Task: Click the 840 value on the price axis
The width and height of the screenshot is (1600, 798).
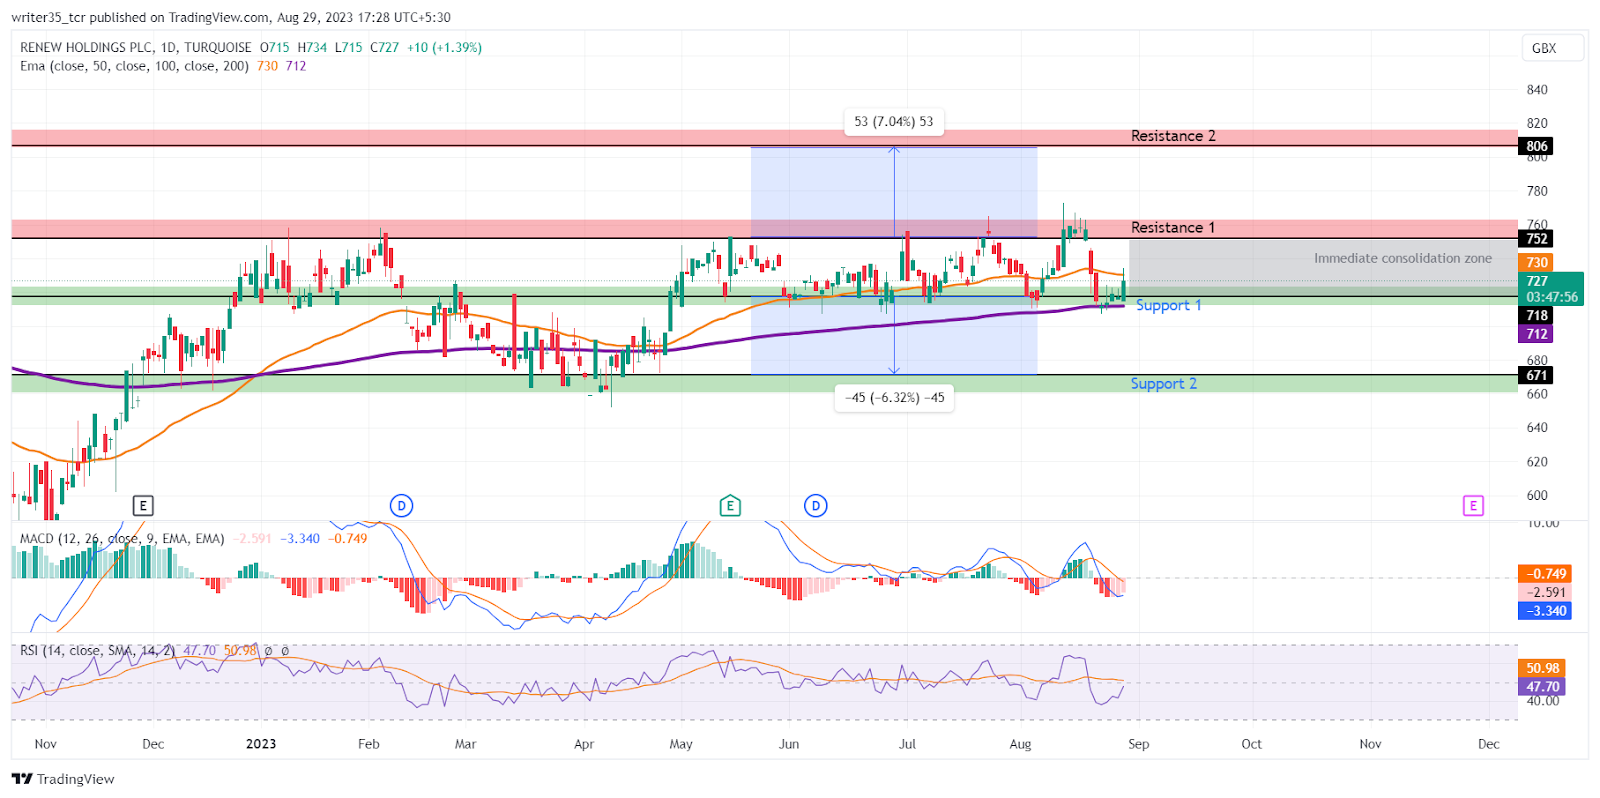Action: coord(1537,90)
